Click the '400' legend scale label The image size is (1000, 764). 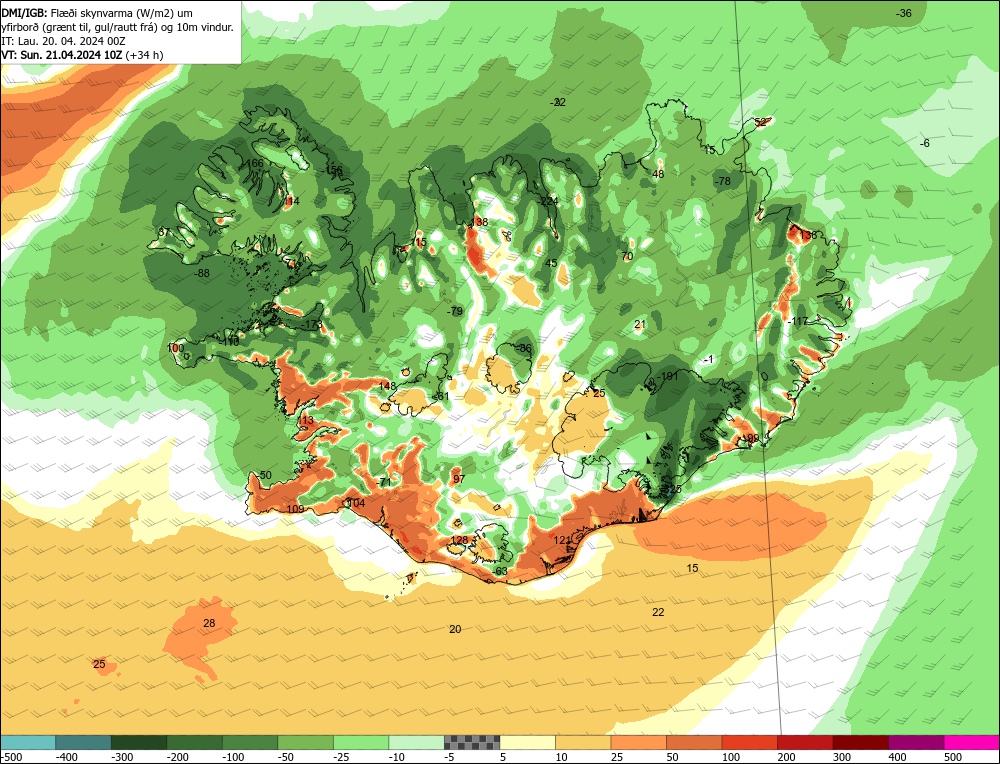[x=897, y=757]
